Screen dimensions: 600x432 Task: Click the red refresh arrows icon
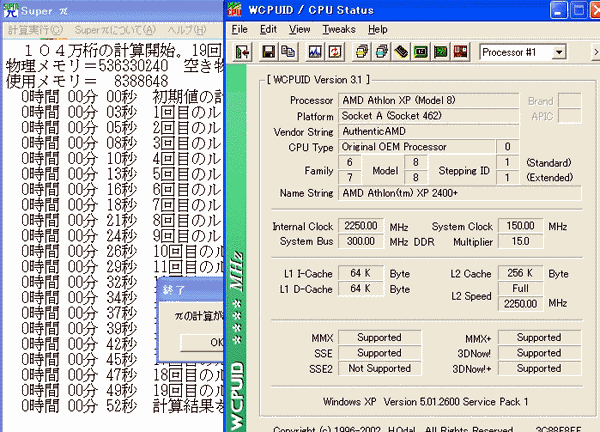[x=335, y=52]
